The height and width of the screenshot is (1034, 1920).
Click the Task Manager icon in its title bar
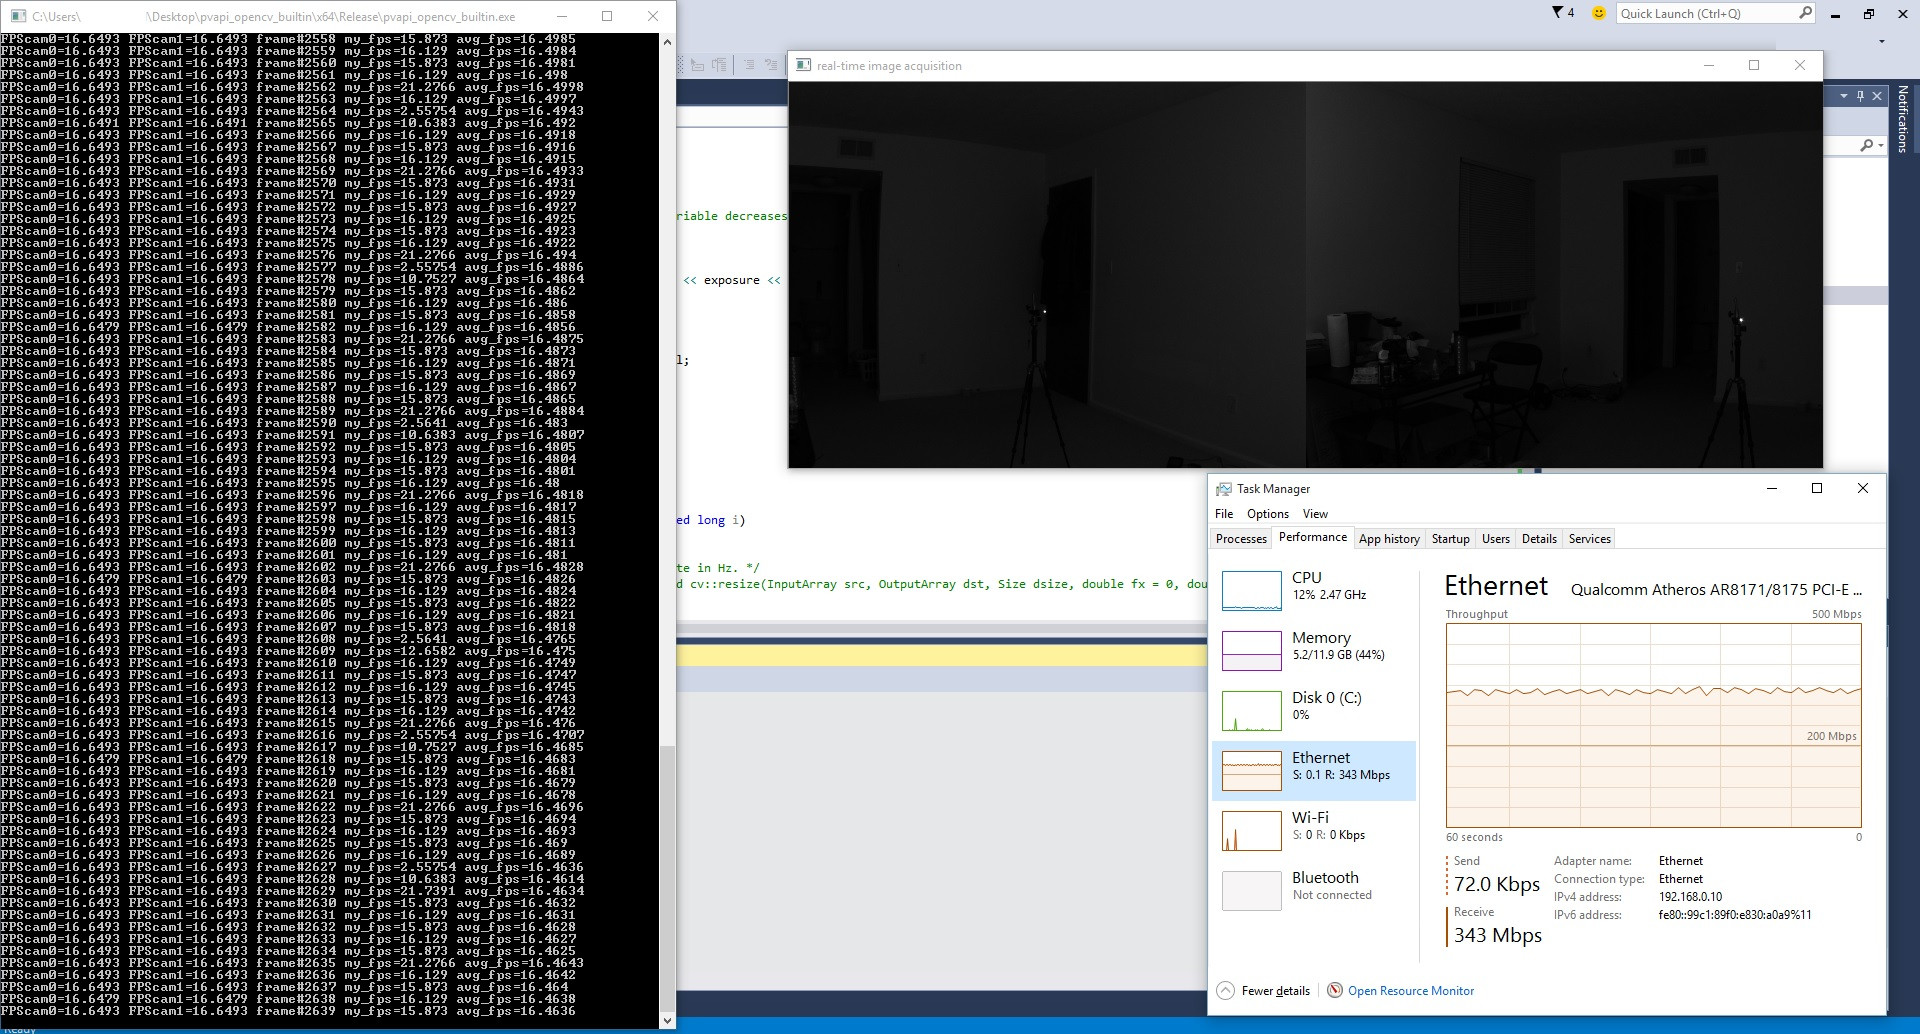click(x=1224, y=488)
